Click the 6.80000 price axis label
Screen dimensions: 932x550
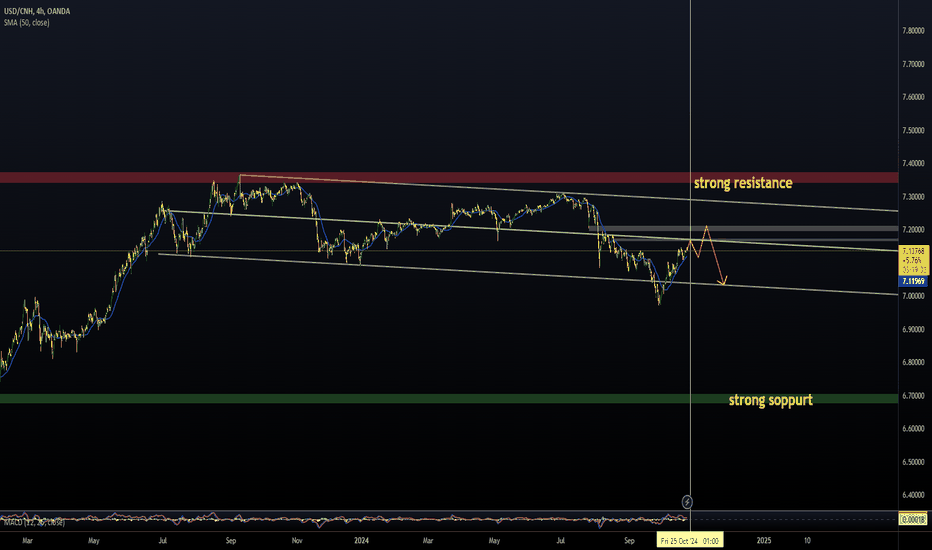point(913,362)
